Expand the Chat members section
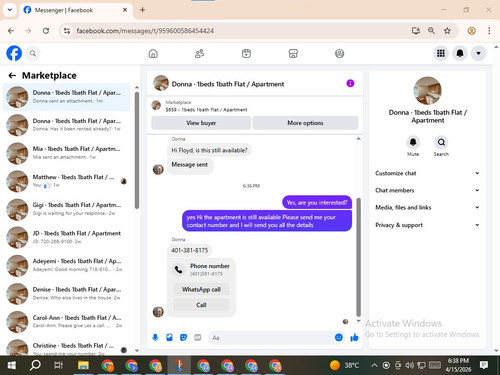 [427, 190]
